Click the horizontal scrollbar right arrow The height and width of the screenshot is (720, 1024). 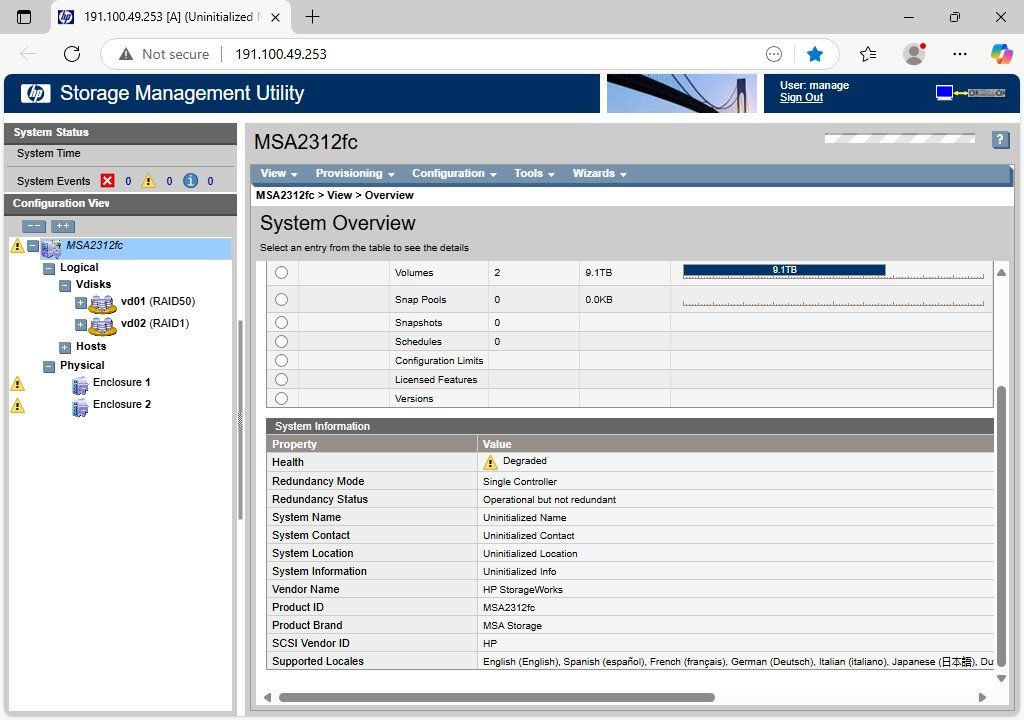point(982,697)
